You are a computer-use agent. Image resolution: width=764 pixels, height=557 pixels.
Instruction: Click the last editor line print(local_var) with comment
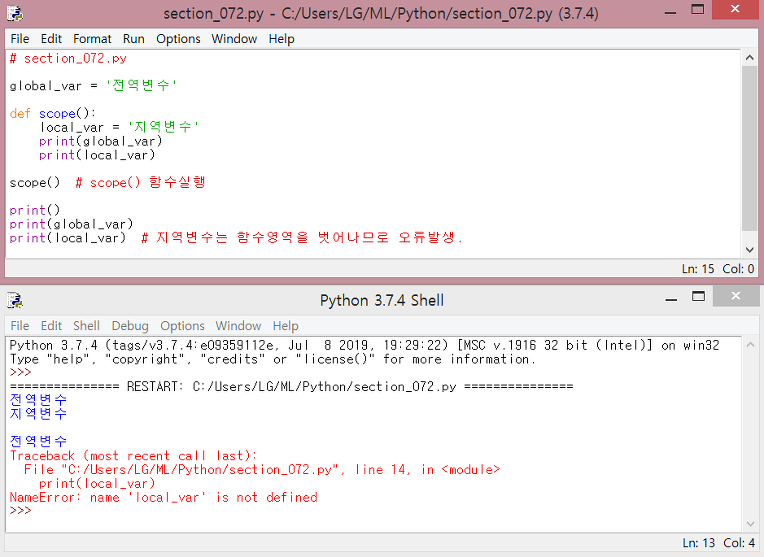pyautogui.click(x=236, y=238)
